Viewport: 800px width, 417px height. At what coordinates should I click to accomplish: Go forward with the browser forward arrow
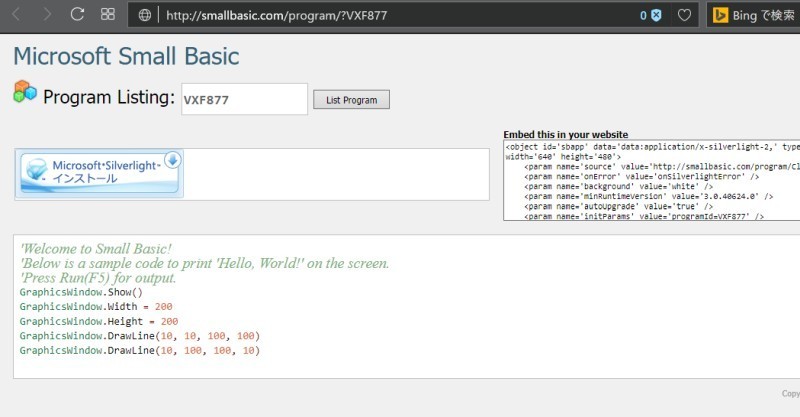coord(47,15)
